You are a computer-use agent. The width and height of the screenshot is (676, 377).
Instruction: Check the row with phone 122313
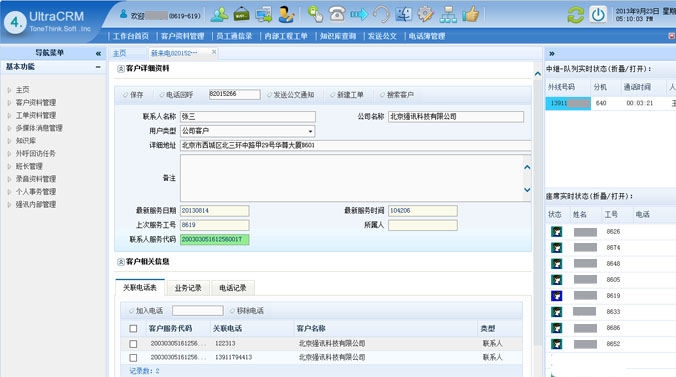[x=133, y=344]
